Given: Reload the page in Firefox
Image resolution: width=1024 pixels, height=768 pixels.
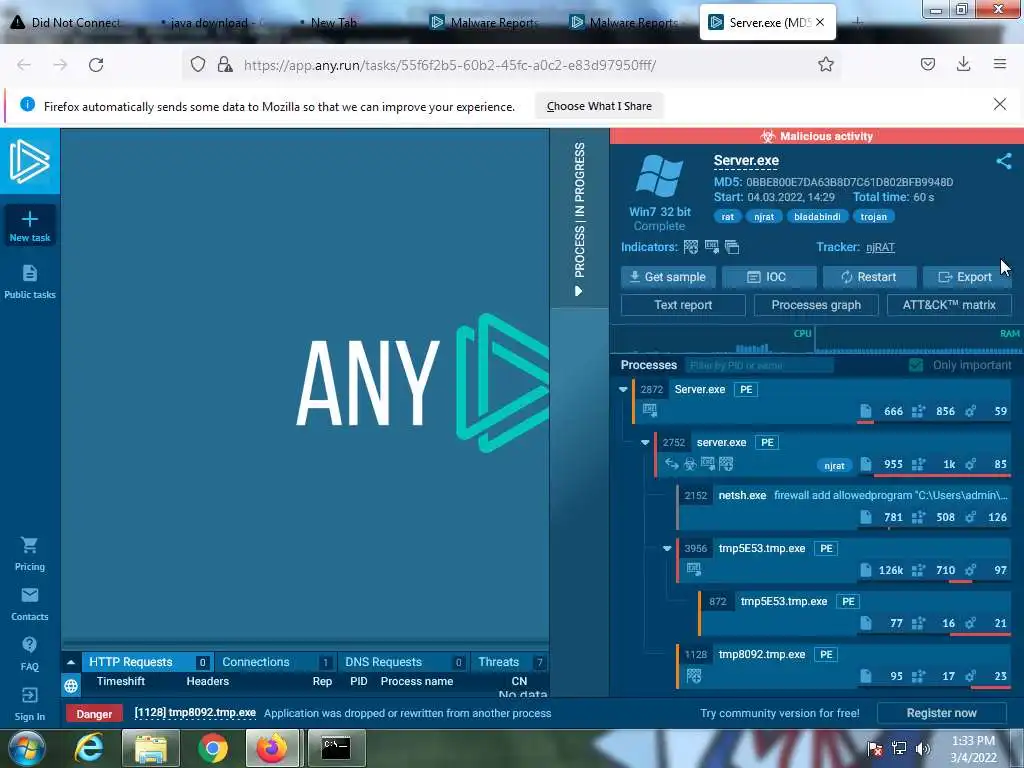Looking at the screenshot, I should [x=96, y=65].
